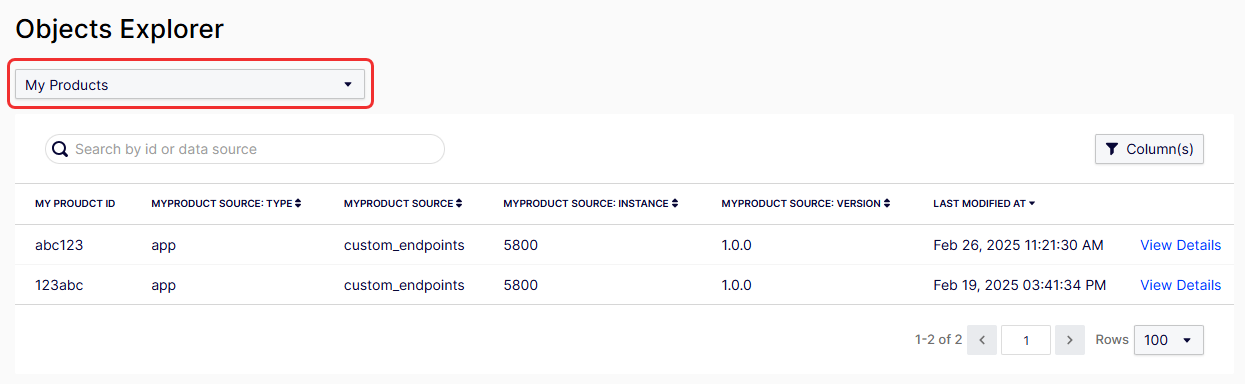View Details for 123abc row

tap(1180, 285)
